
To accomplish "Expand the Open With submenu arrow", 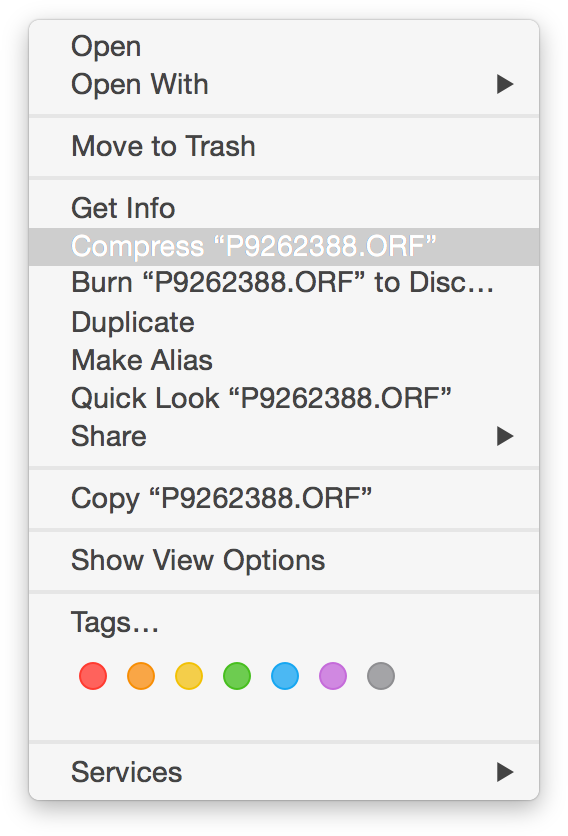I will tap(505, 84).
